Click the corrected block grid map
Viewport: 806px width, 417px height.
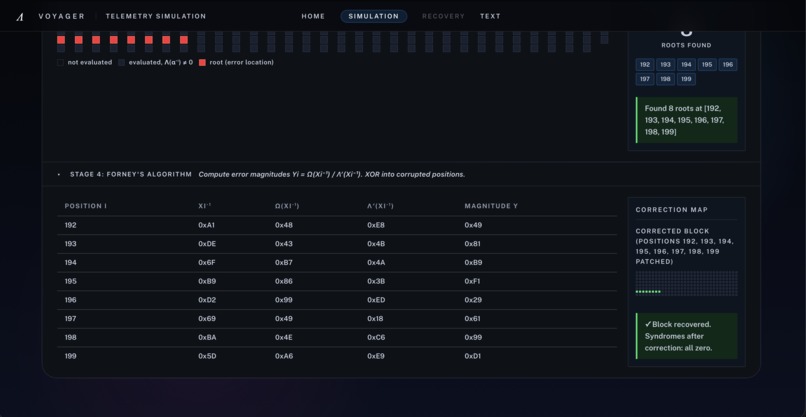(686, 283)
